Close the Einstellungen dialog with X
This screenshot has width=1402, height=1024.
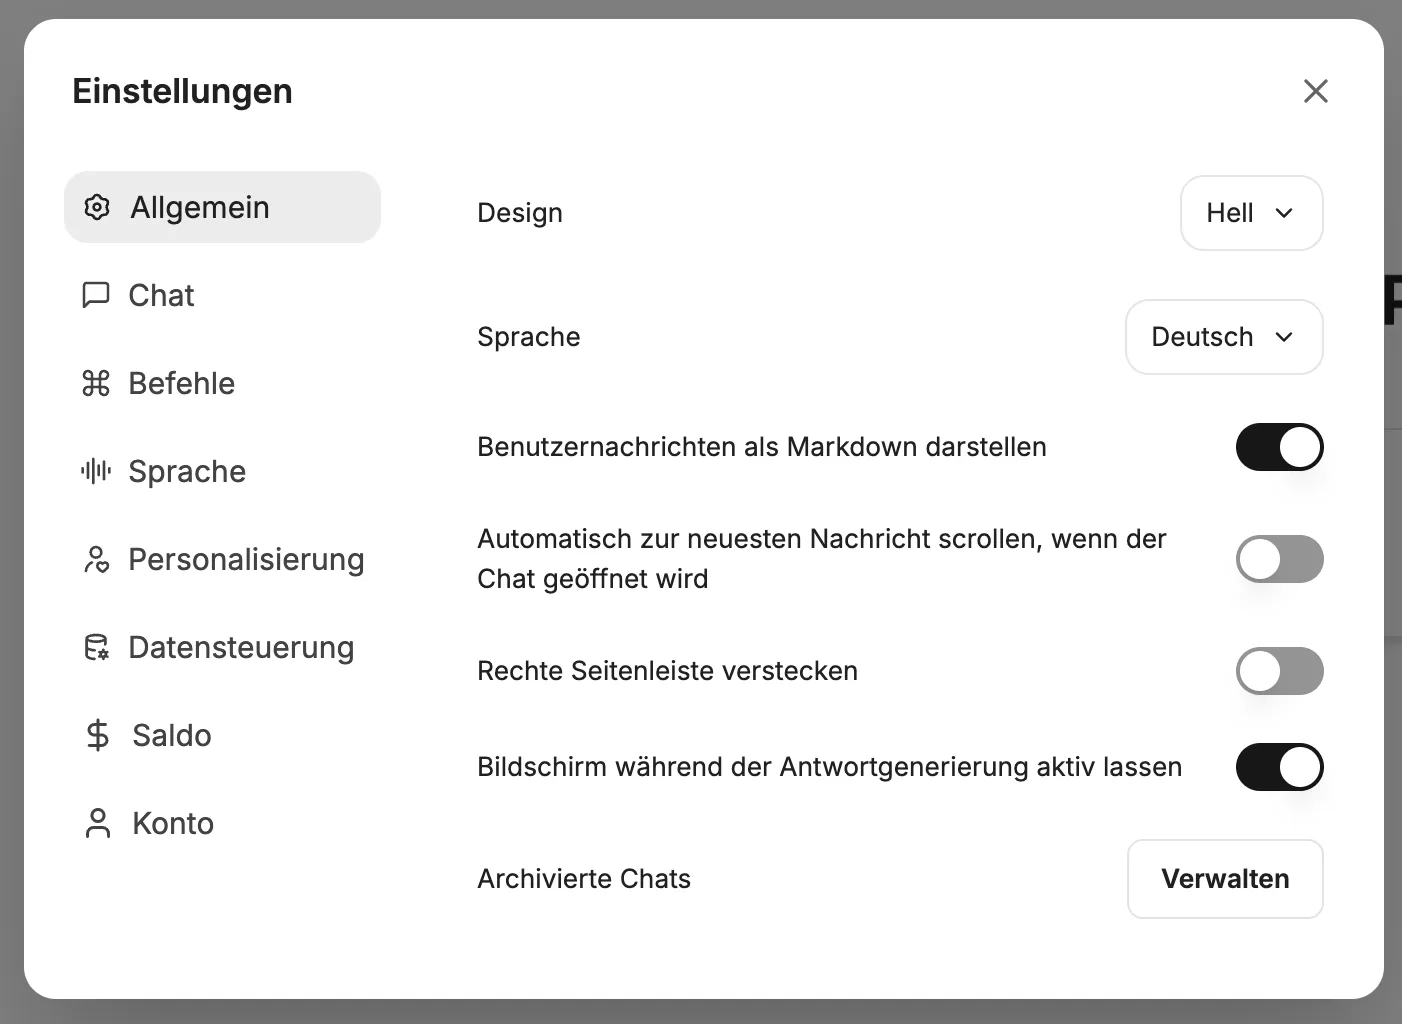[x=1316, y=91]
